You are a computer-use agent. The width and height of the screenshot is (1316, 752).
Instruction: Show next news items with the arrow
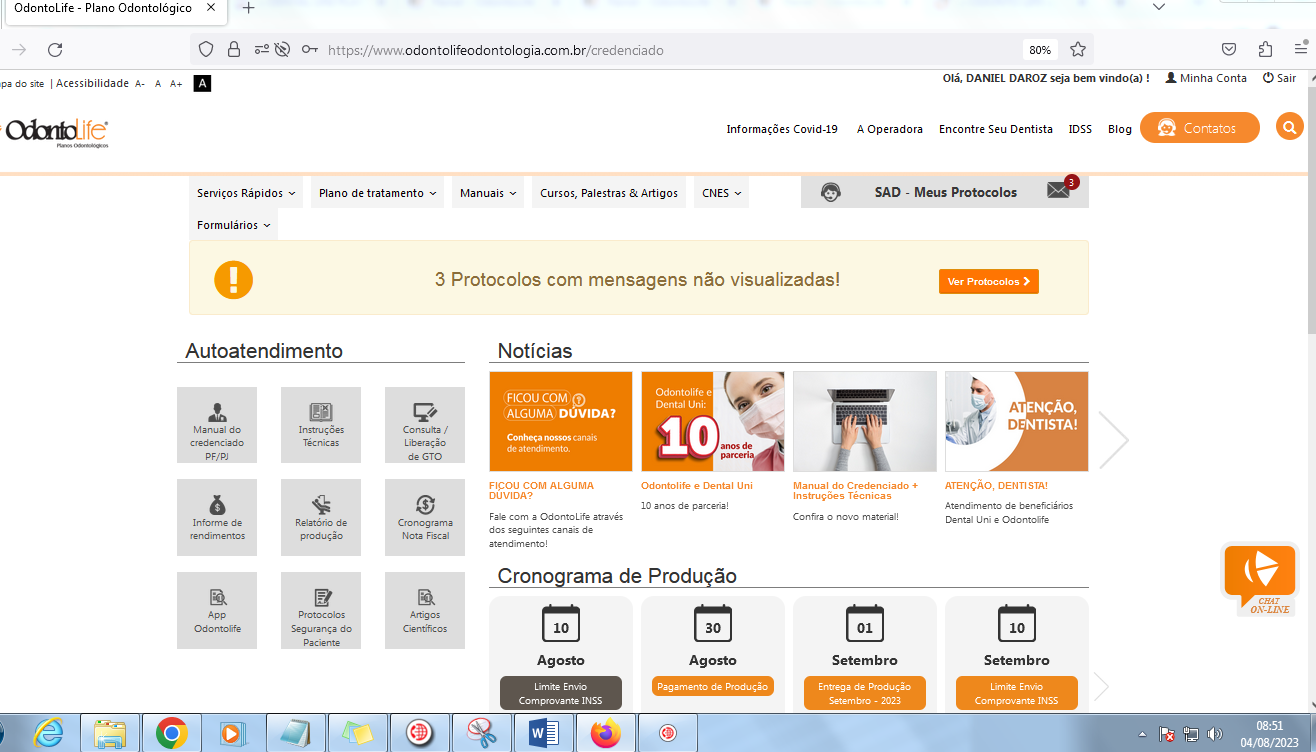(x=1114, y=439)
